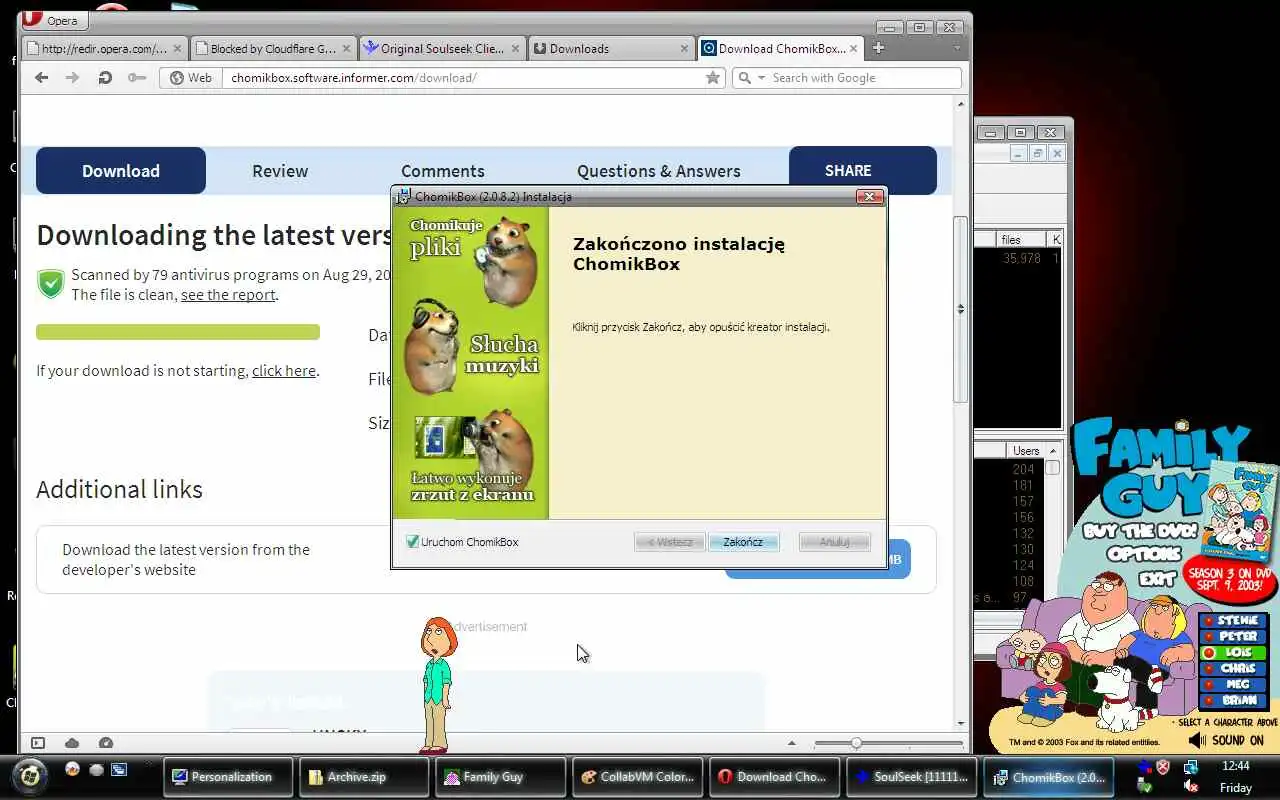Viewport: 1280px width, 800px height.
Task: Close the Blocked by Cloudflare tab
Action: [347, 48]
